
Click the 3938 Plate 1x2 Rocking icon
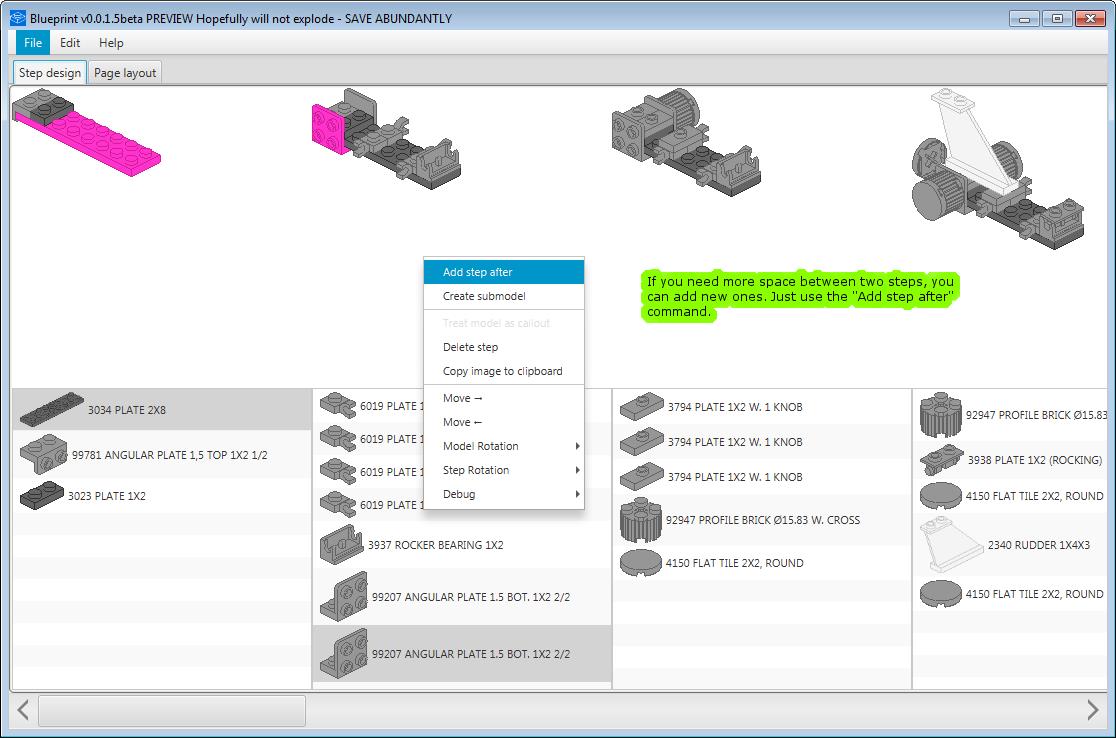pos(941,460)
